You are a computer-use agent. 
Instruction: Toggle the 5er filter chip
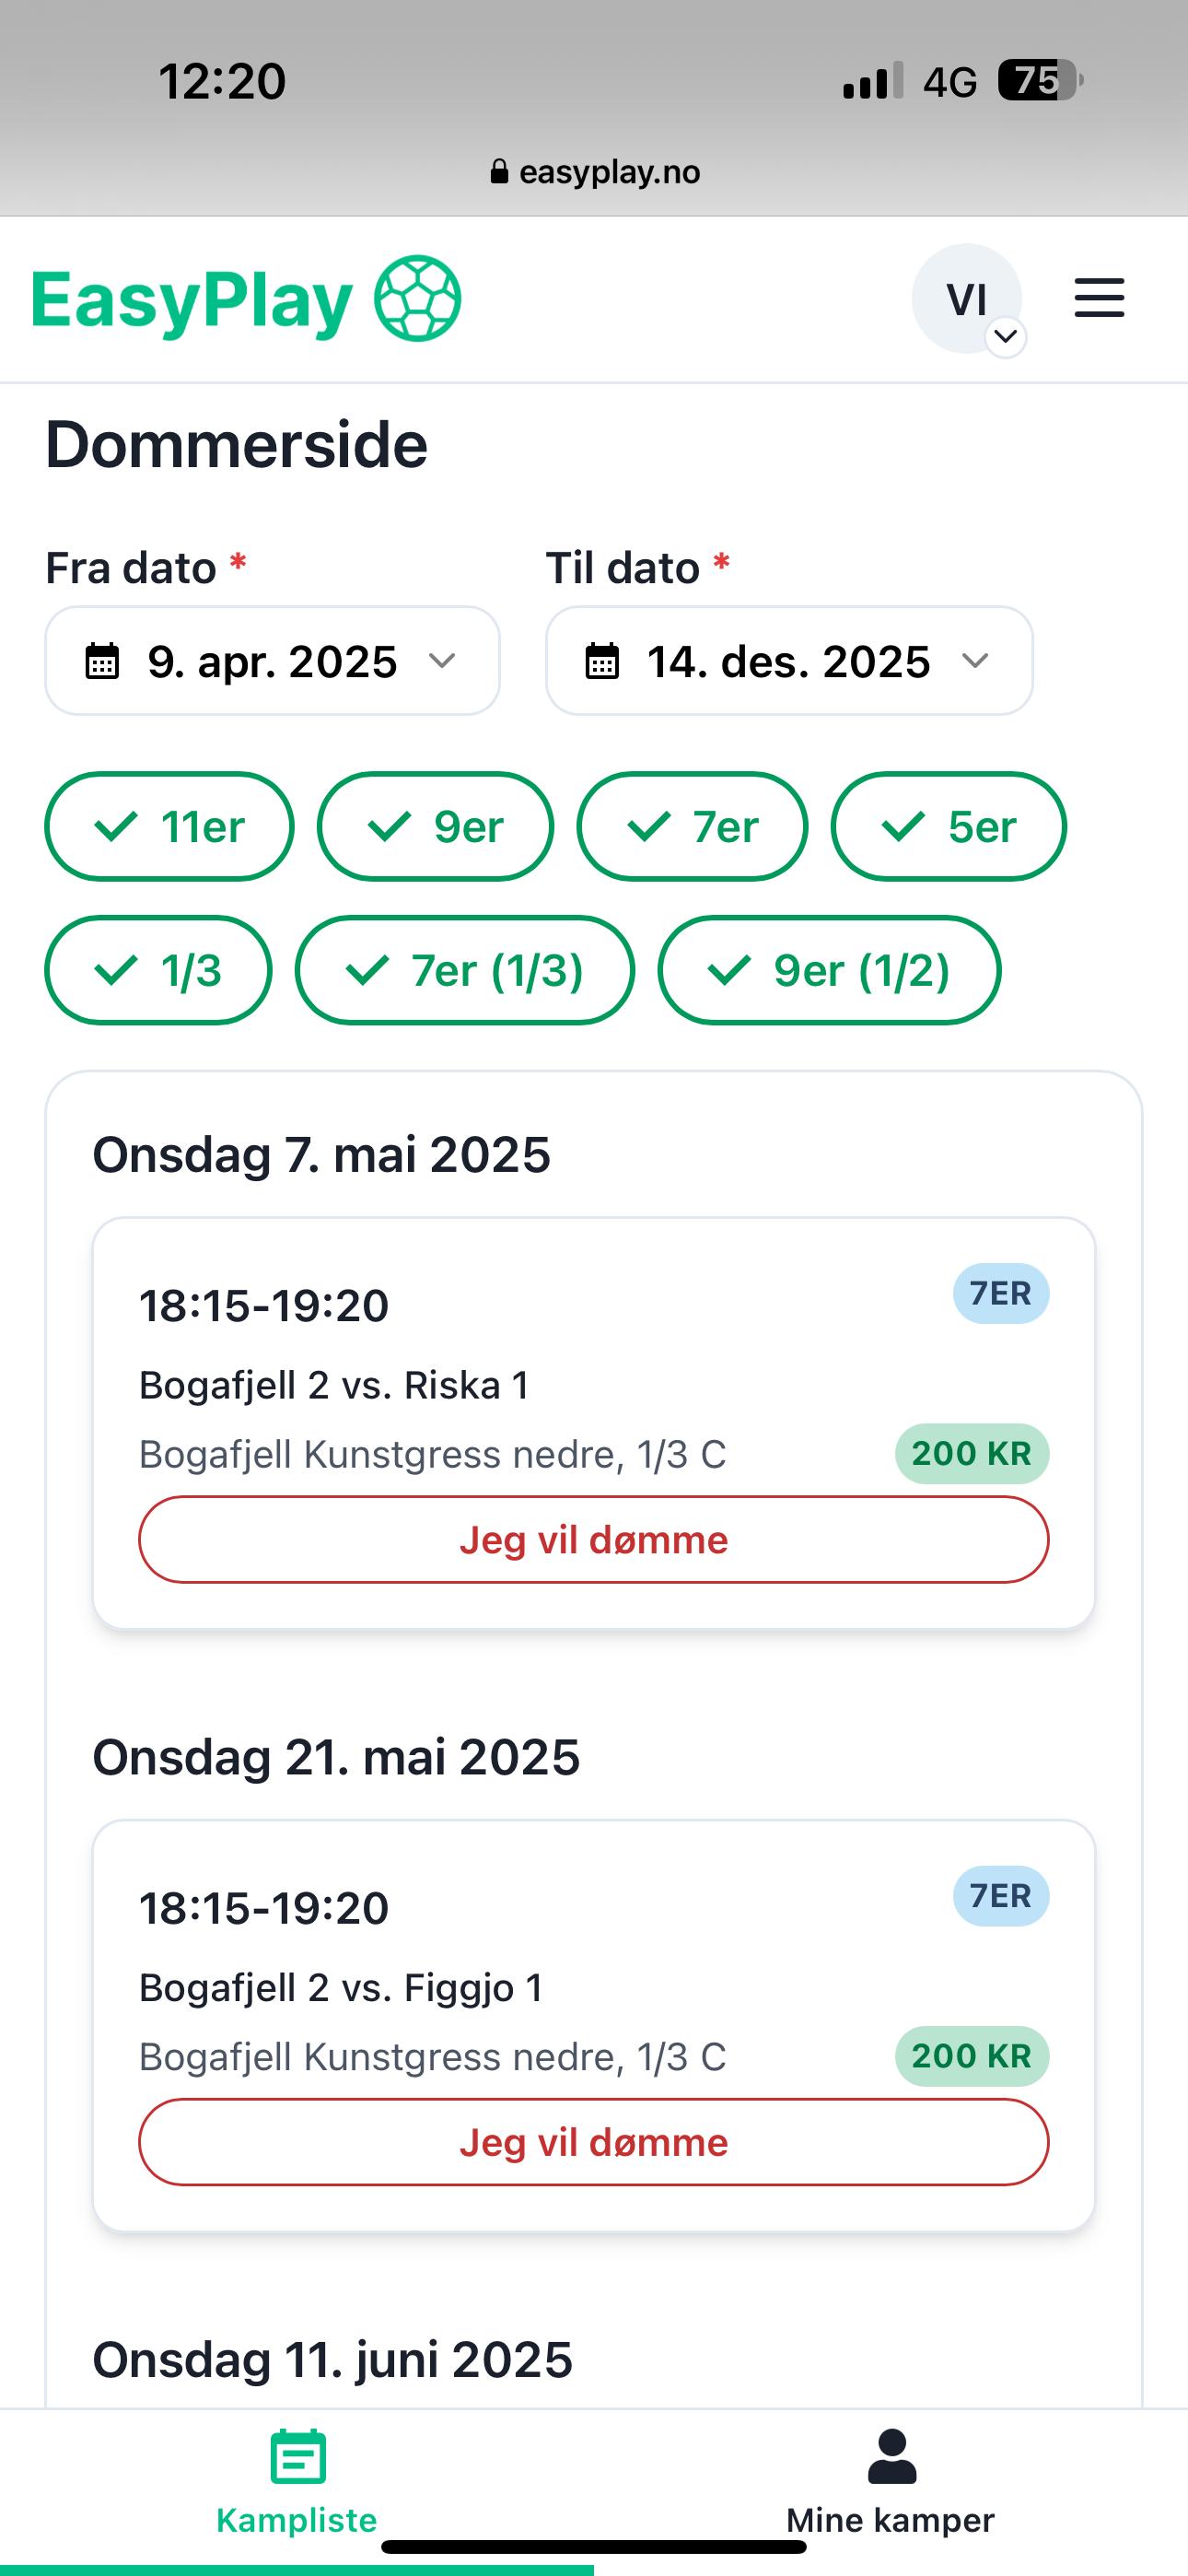[948, 827]
